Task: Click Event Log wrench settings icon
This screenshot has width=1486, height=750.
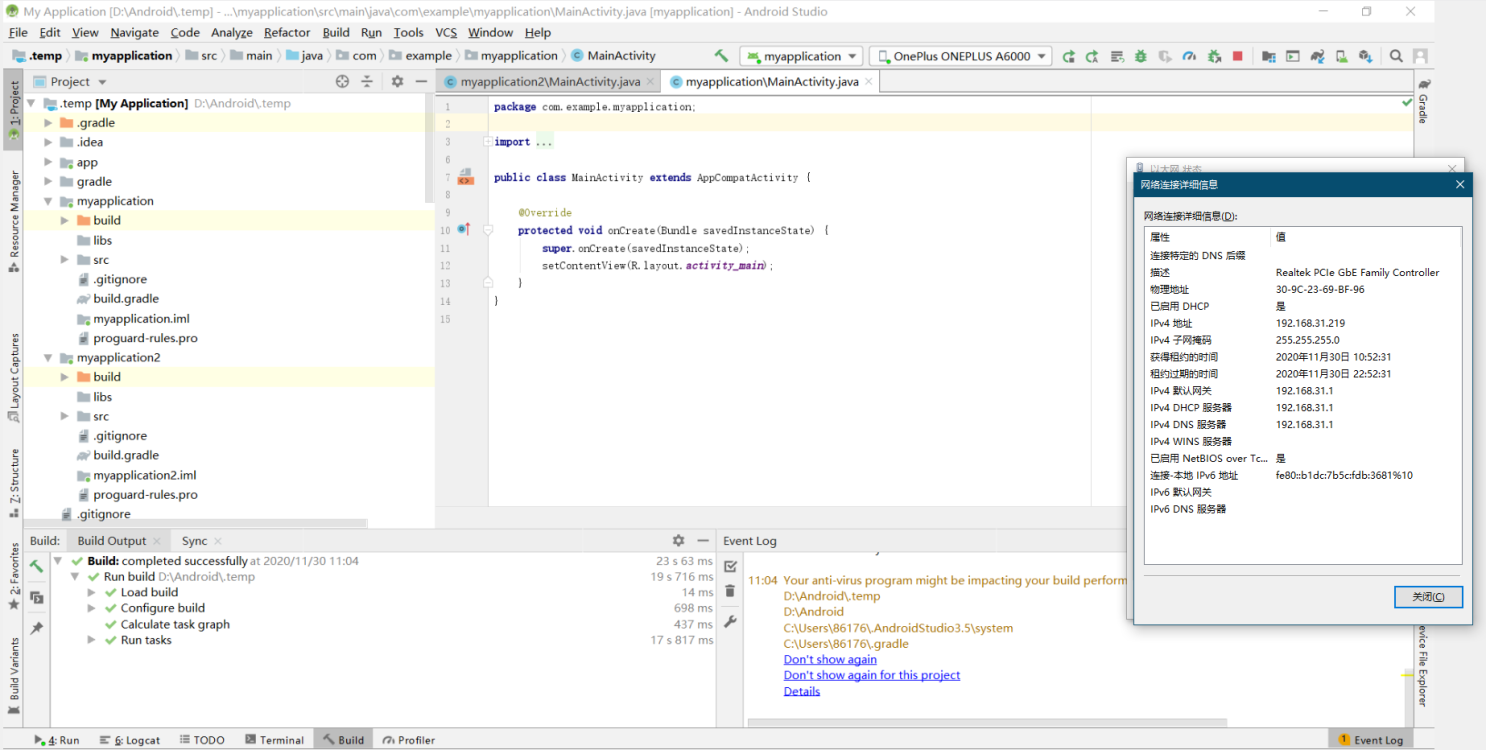Action: [x=730, y=621]
